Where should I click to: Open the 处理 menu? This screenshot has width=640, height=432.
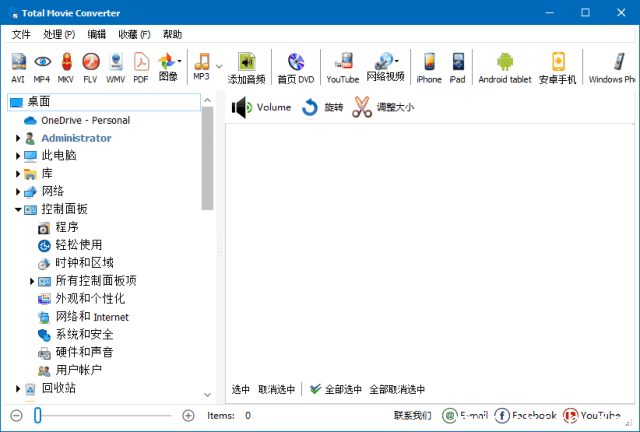pos(59,34)
